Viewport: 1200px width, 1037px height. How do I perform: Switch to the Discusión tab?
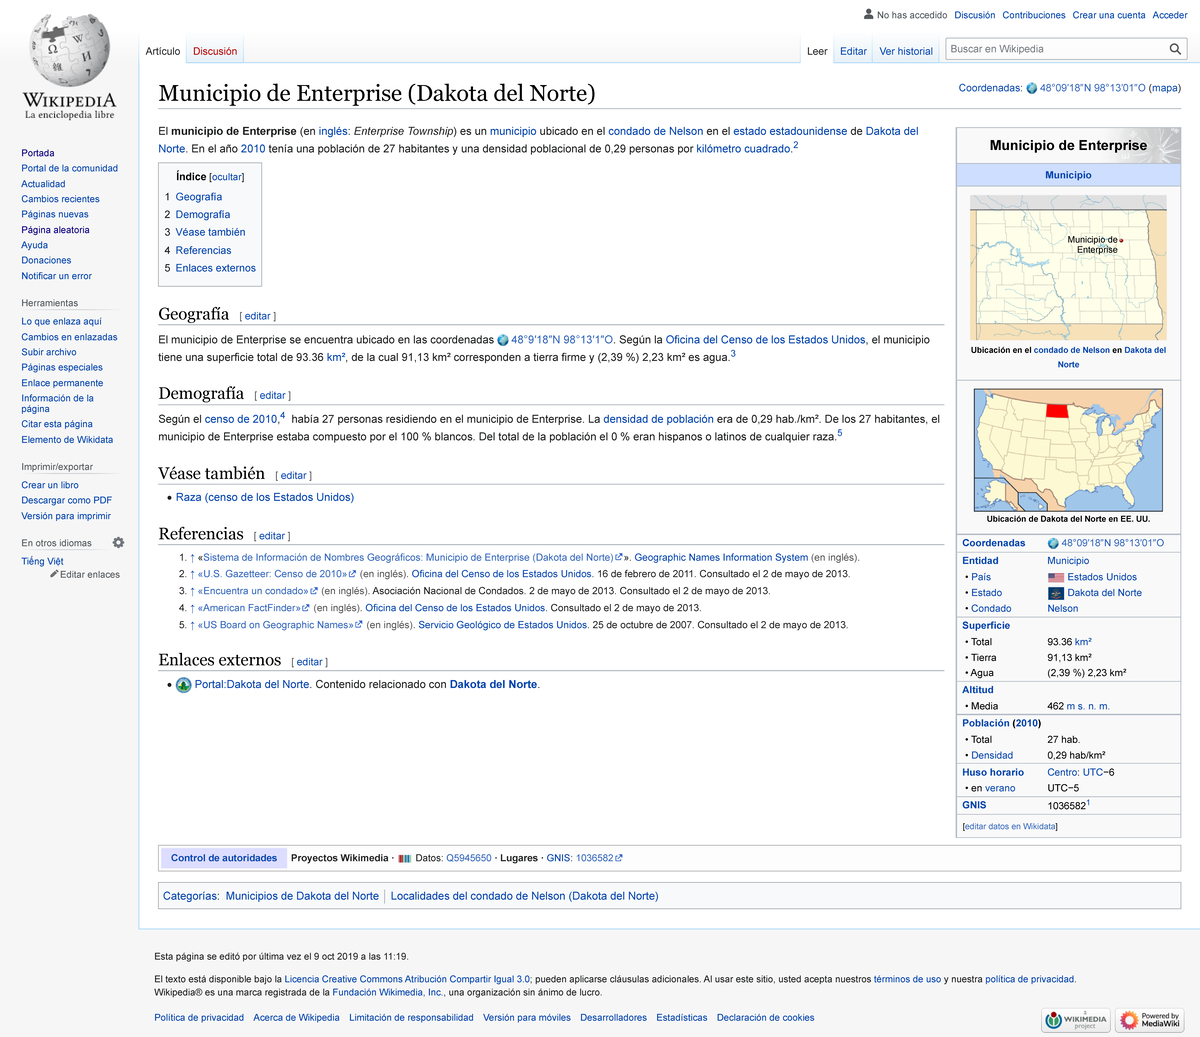[x=214, y=50]
